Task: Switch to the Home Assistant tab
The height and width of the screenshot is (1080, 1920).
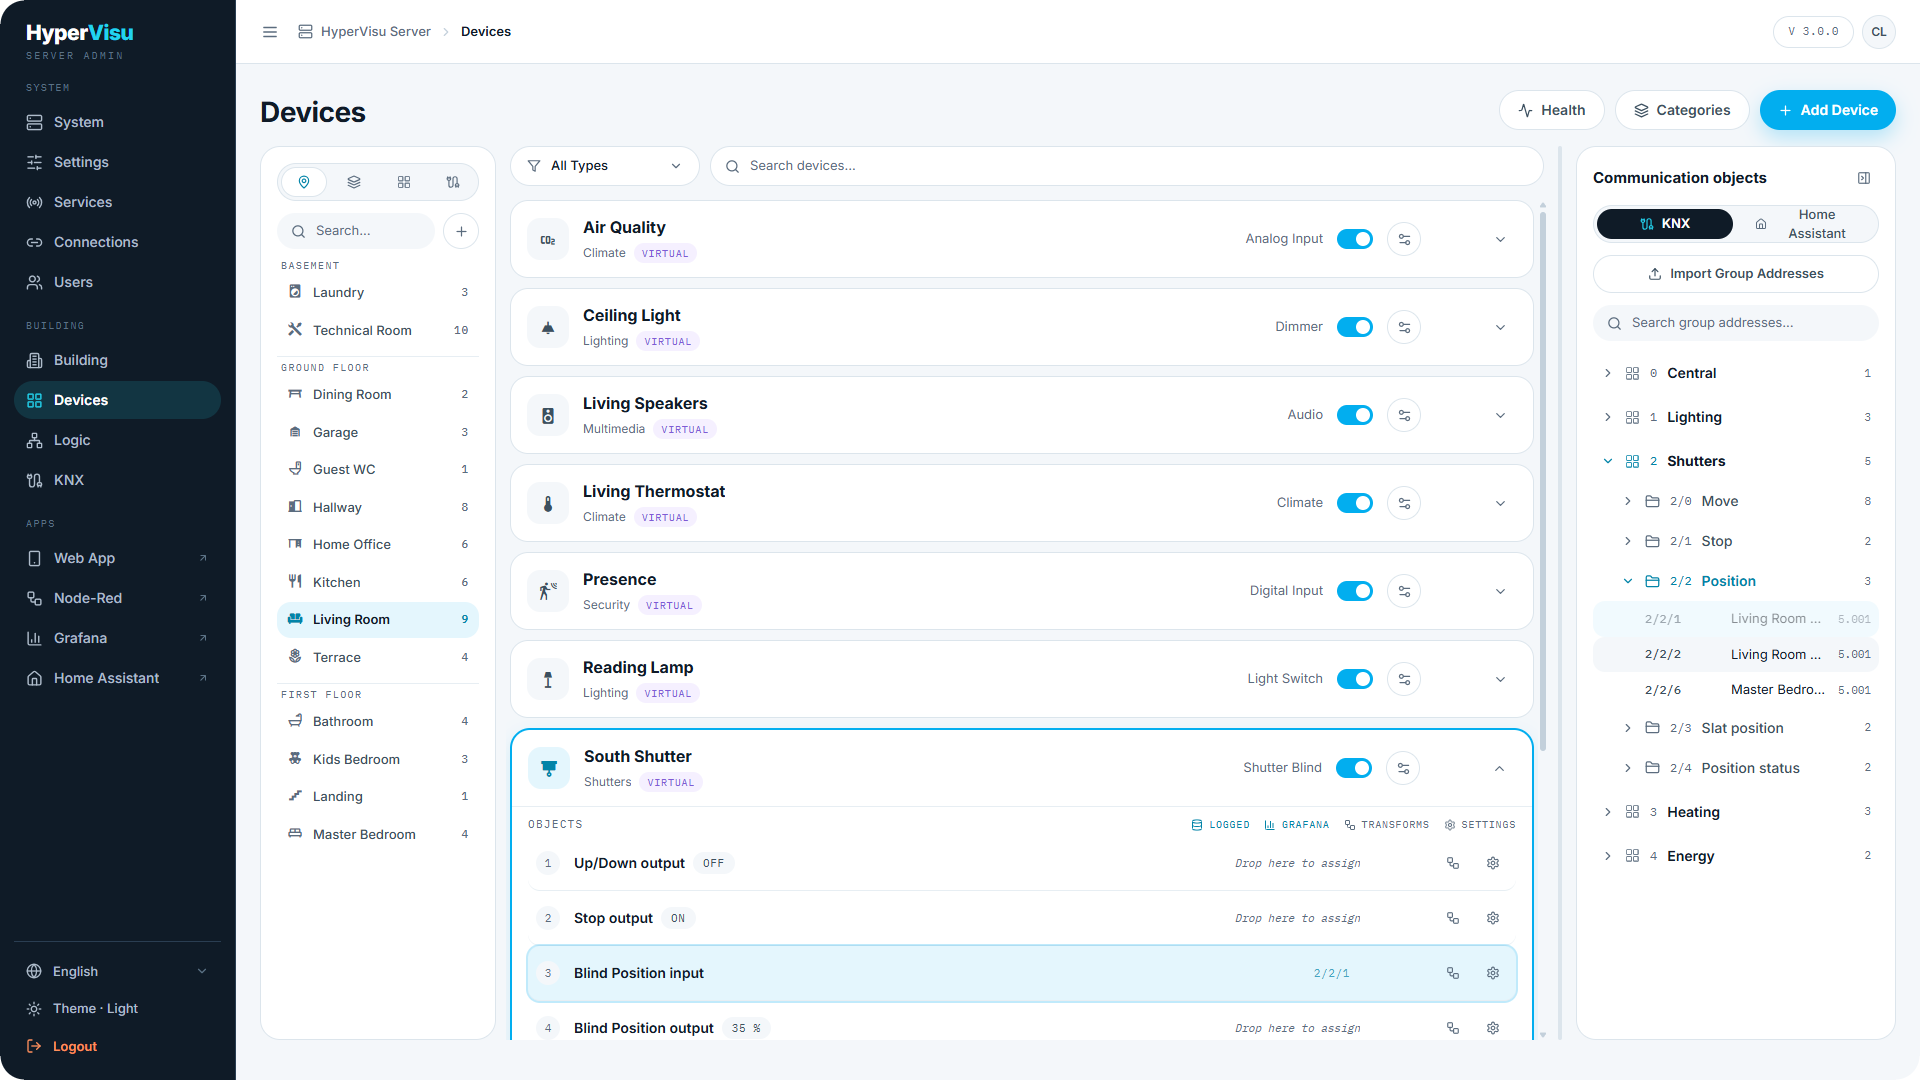Action: [x=1806, y=224]
